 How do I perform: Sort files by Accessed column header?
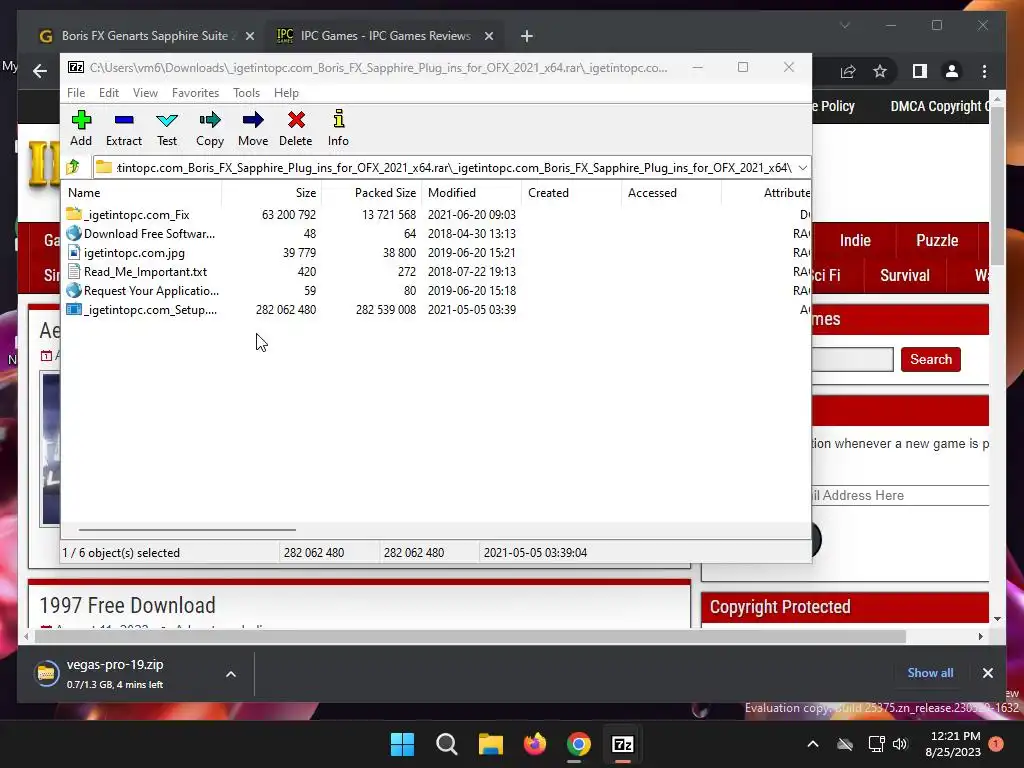[671, 193]
